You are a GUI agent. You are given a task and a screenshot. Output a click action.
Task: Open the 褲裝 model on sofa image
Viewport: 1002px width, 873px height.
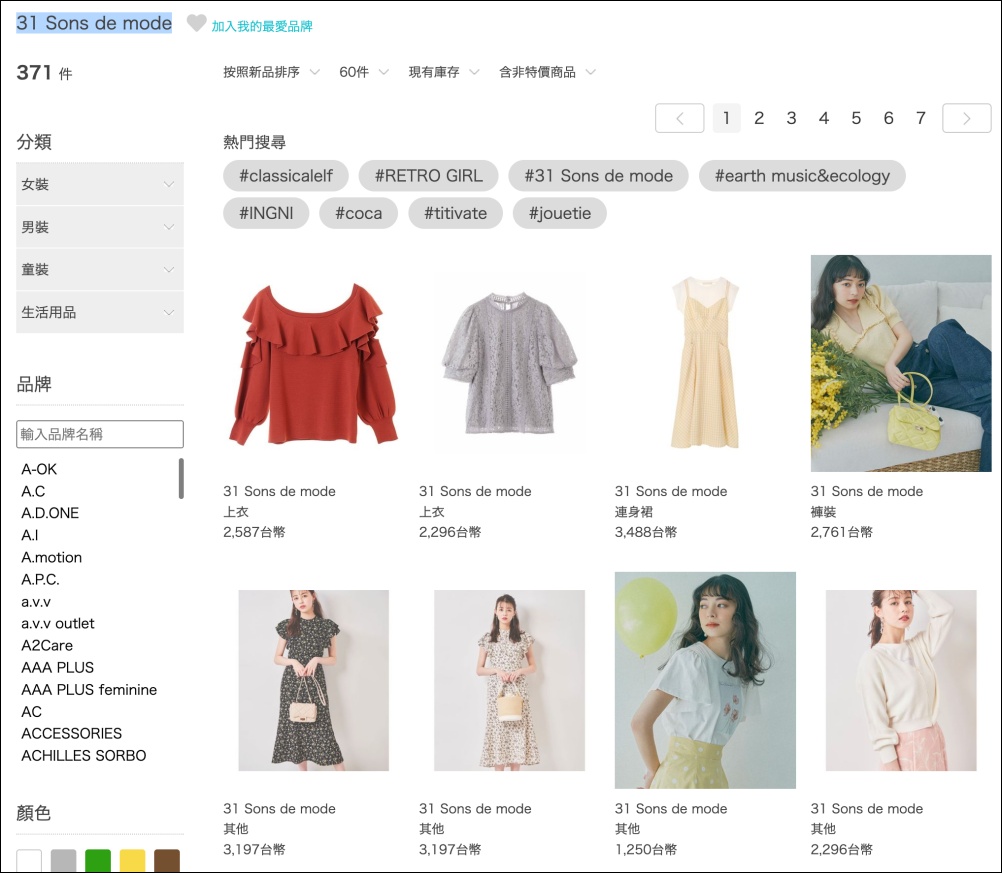pyautogui.click(x=901, y=363)
